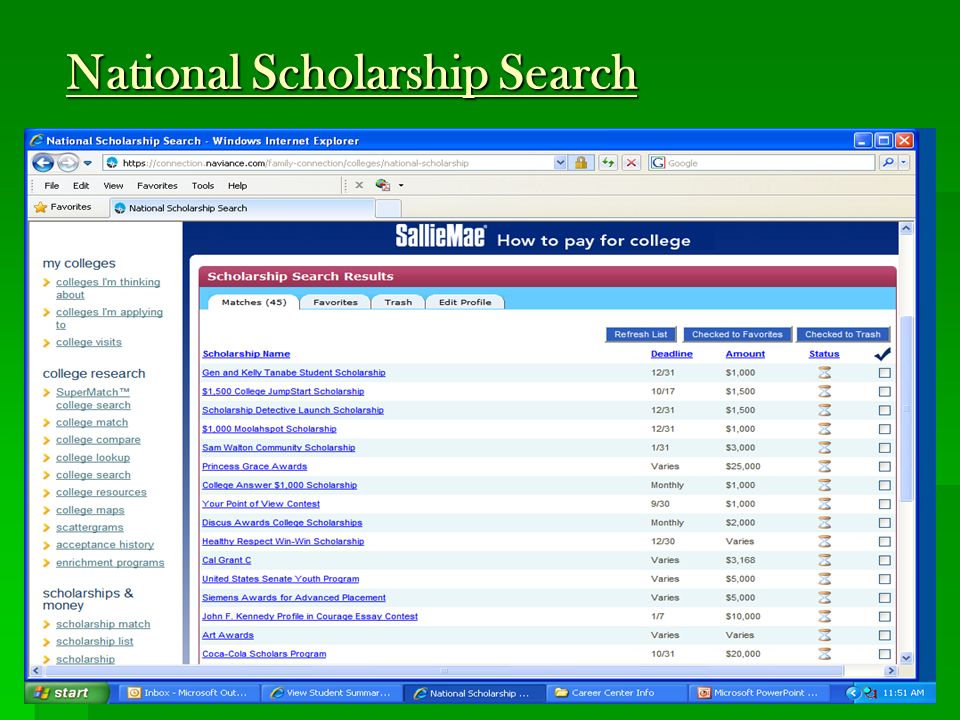Check the Your Point of View Contest box
Screen dimensions: 960x720
884,504
